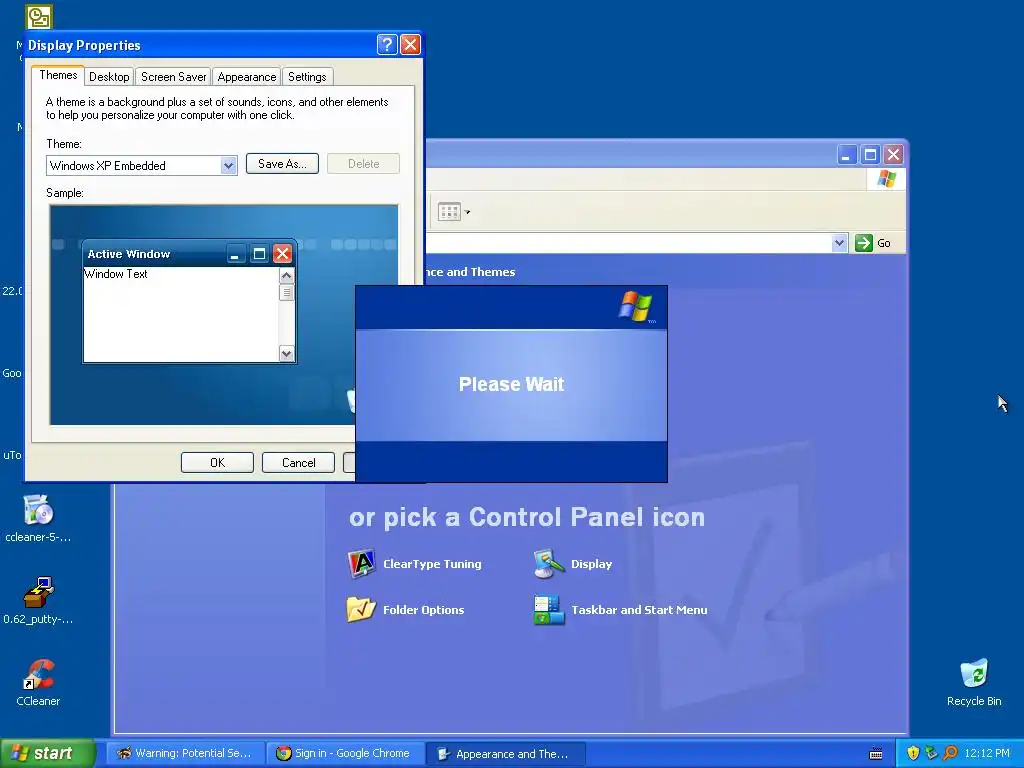The image size is (1024, 768).
Task: Click the taskbar clock showing 12:12 PM
Action: 987,753
